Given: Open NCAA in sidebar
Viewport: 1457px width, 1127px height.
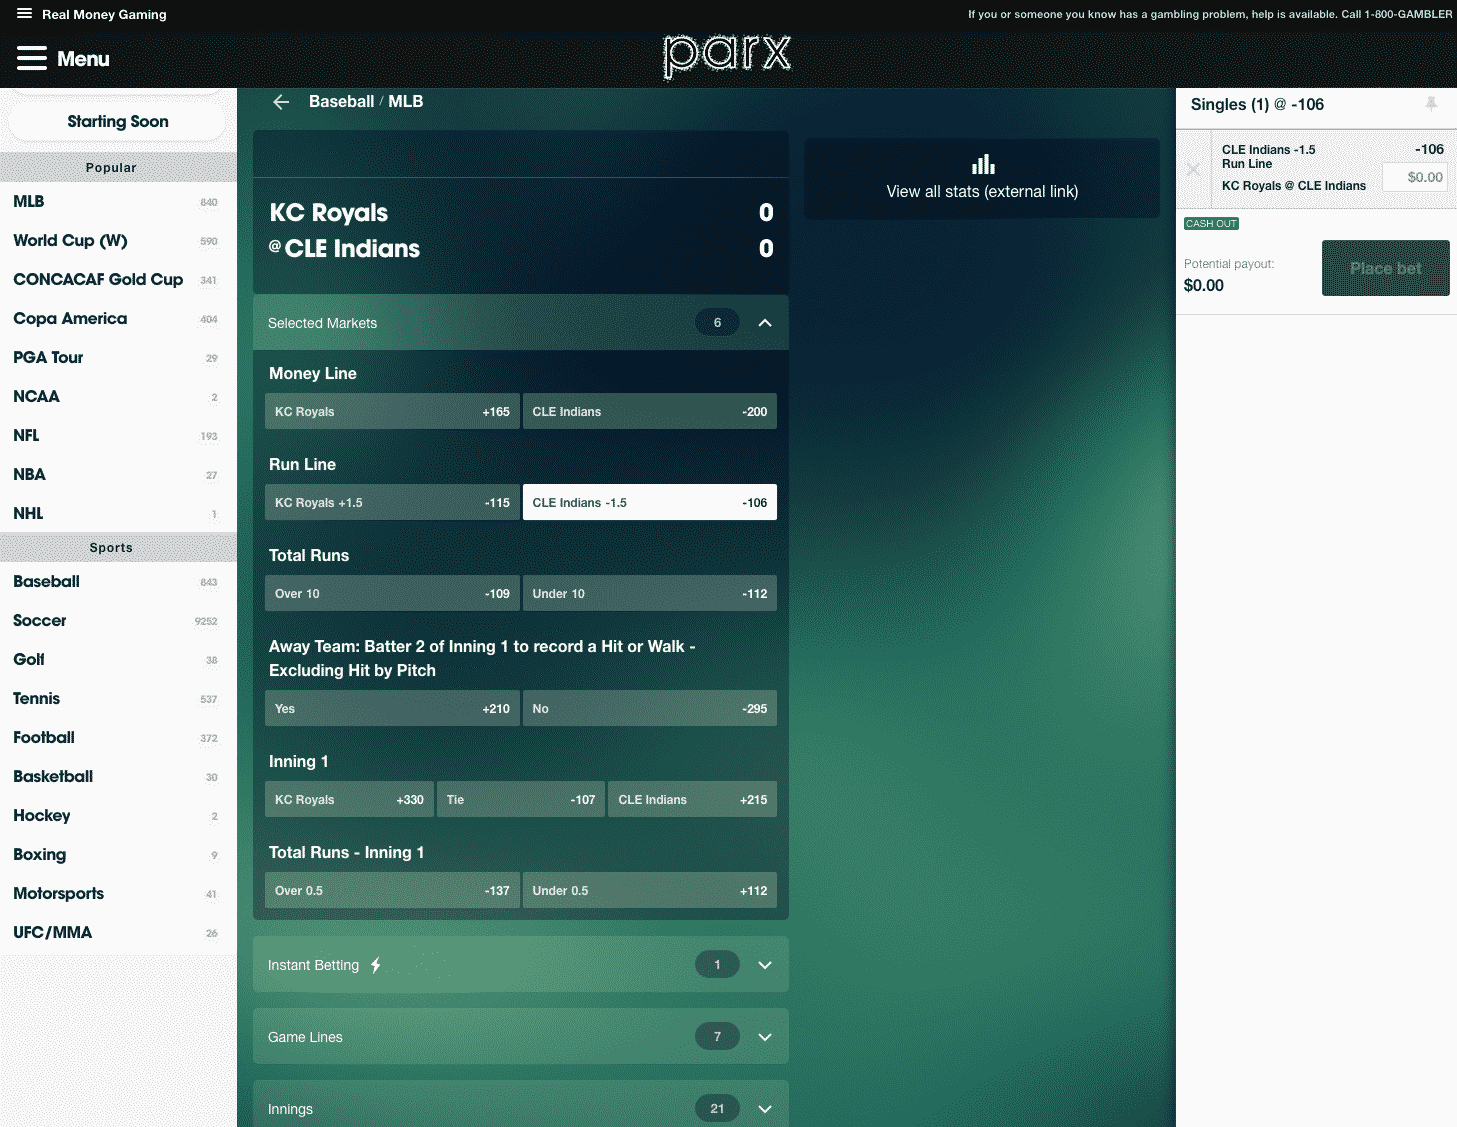Looking at the screenshot, I should (x=118, y=397).
